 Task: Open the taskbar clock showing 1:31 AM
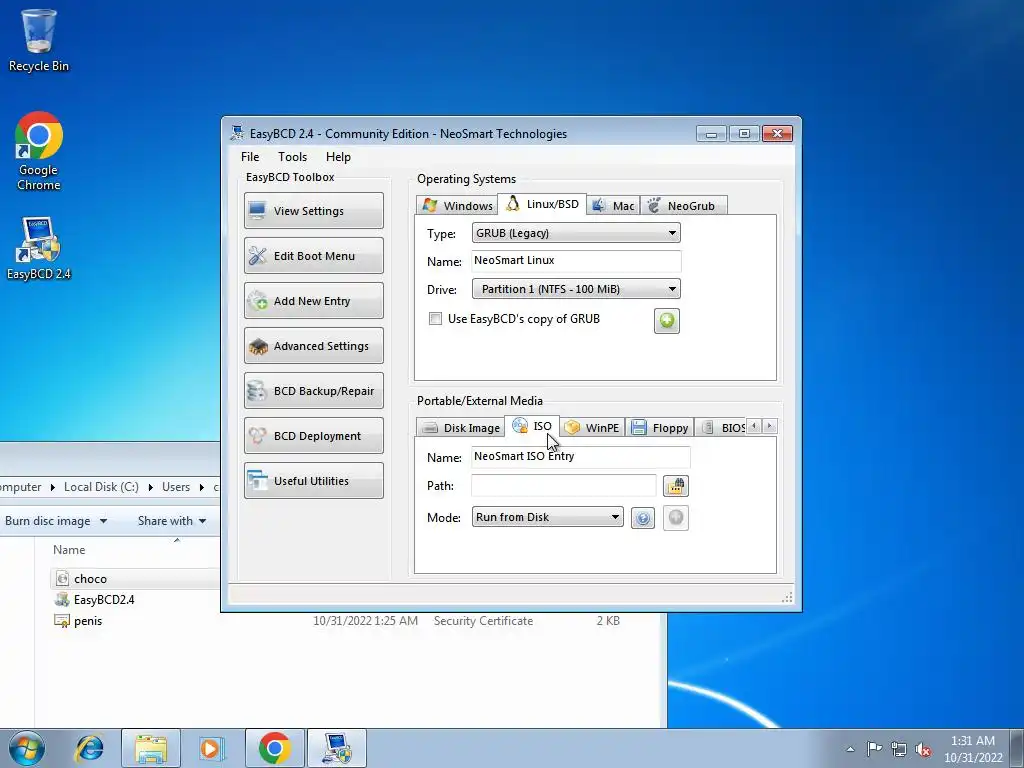973,749
